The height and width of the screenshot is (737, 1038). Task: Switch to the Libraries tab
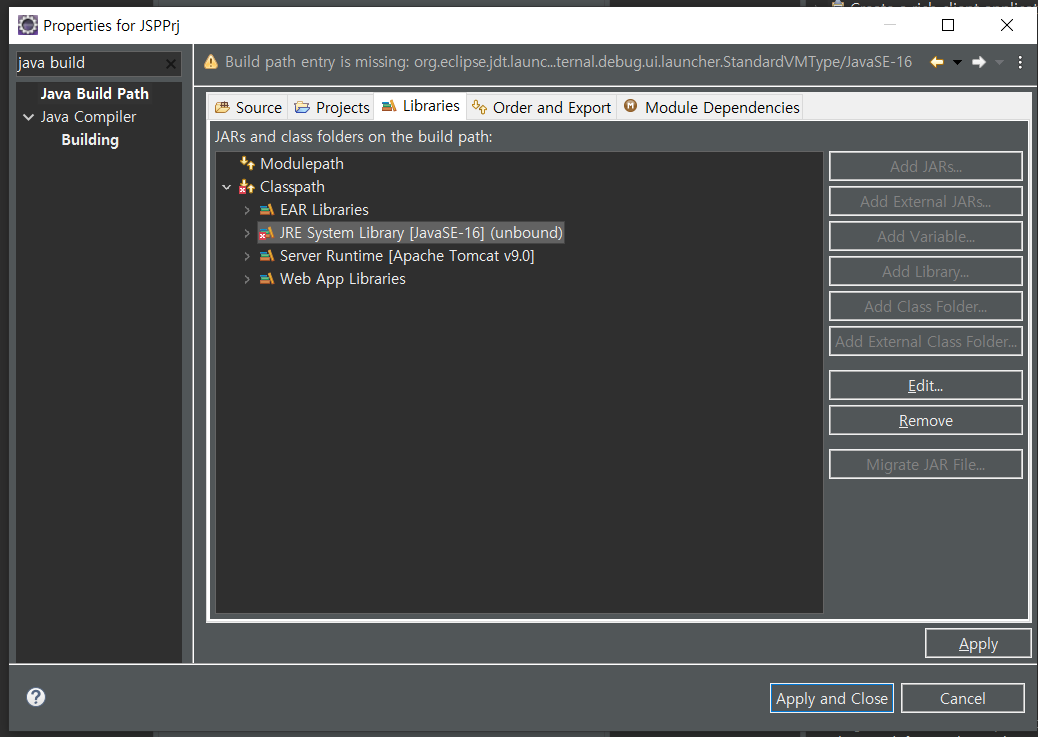420,106
